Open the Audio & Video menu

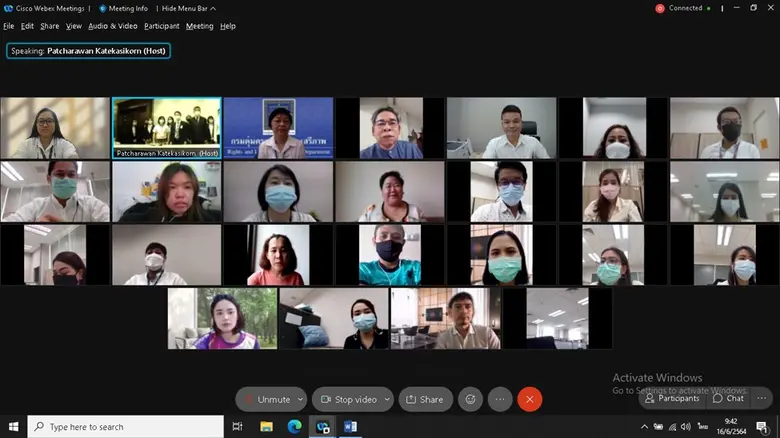tap(112, 26)
